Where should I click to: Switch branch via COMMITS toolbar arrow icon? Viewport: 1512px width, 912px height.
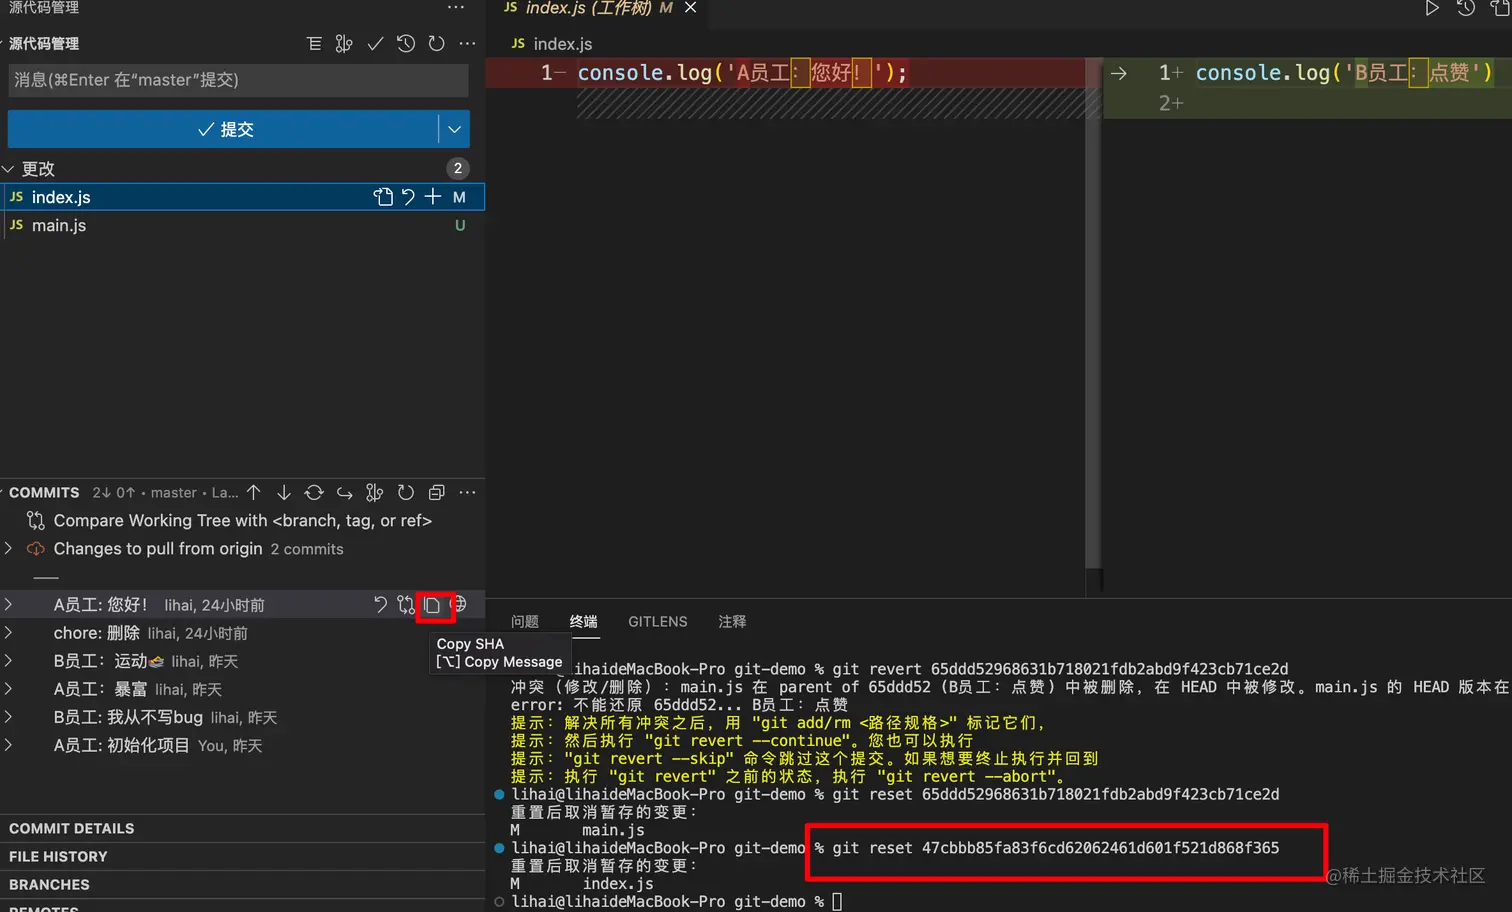(345, 492)
